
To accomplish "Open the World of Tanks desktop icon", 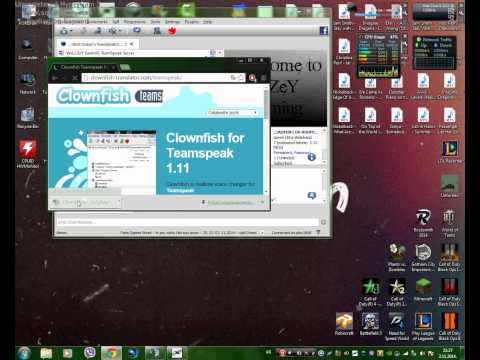I will [449, 223].
